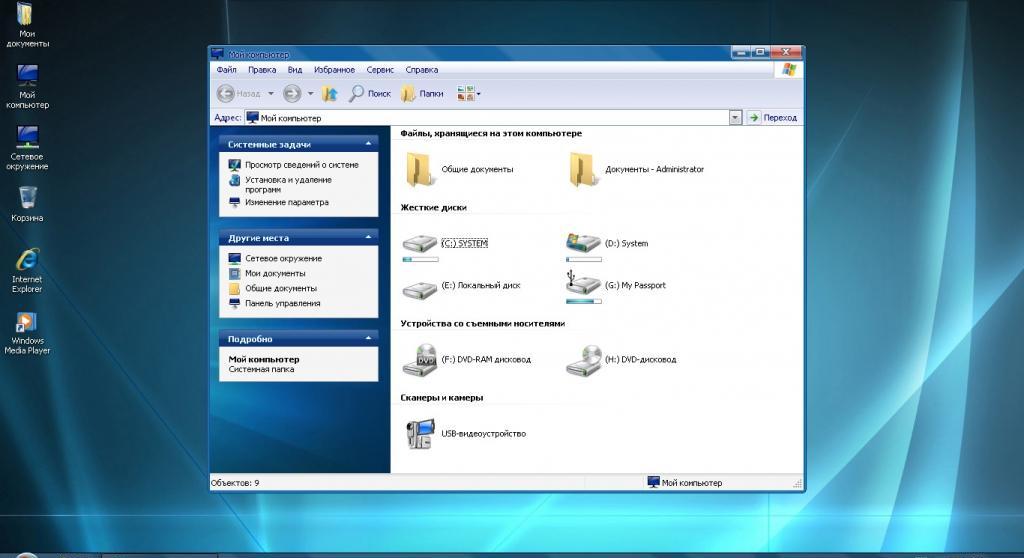The height and width of the screenshot is (558, 1024).
Task: Select the (C:) SYSTEM drive icon
Action: click(419, 242)
